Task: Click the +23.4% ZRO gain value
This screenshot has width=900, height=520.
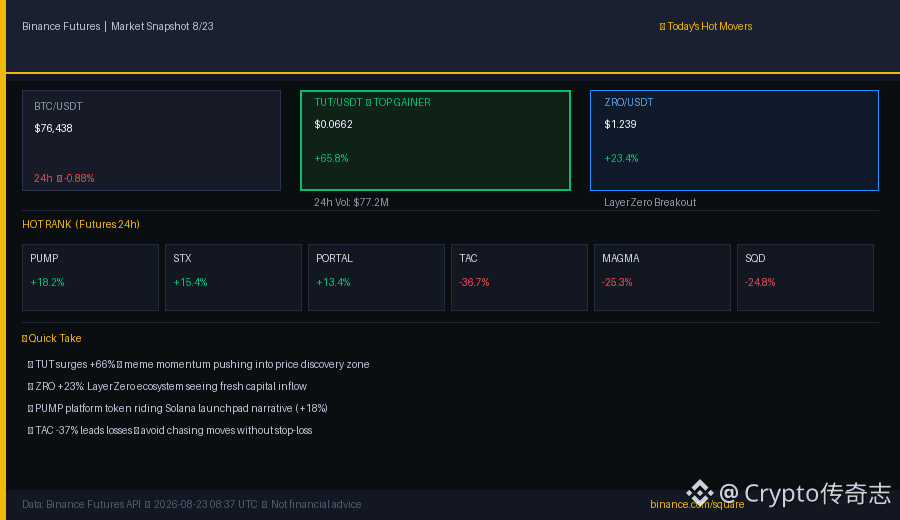Action: 621,158
